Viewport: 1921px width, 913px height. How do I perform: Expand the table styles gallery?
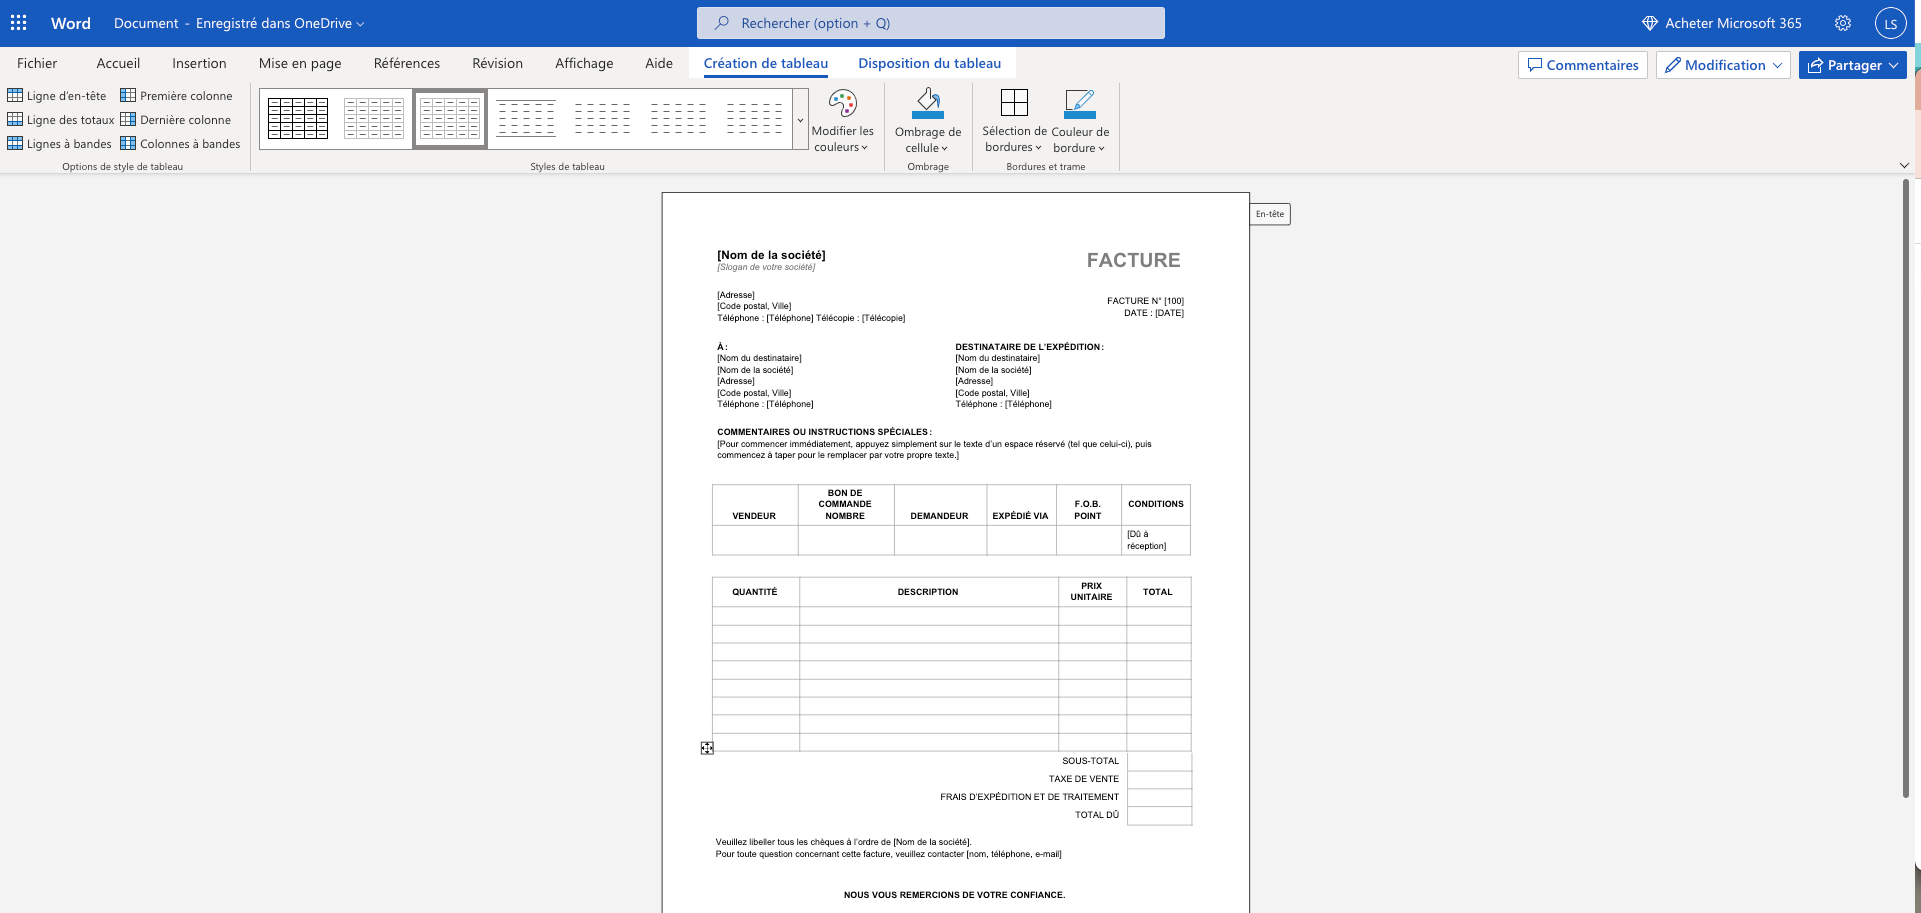800,120
